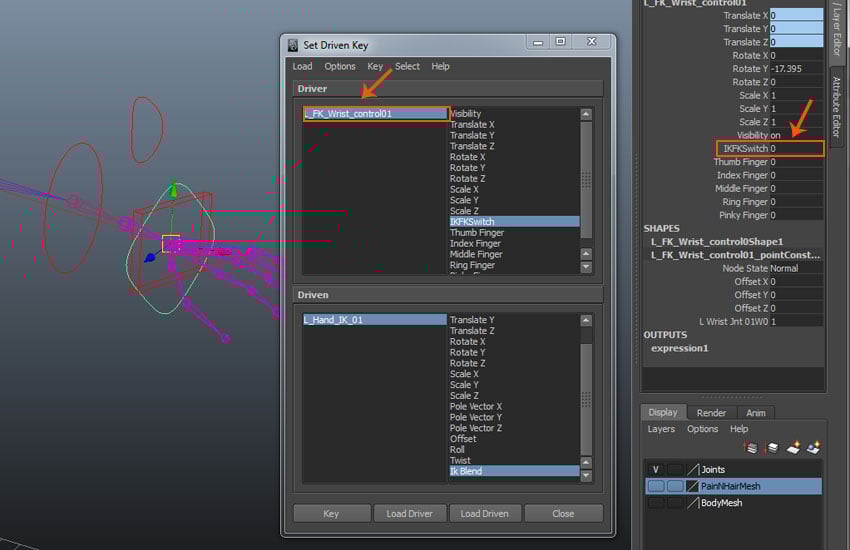Screen dimensions: 850x550
Task: Switch to the Anim layer tab
Action: 755,412
